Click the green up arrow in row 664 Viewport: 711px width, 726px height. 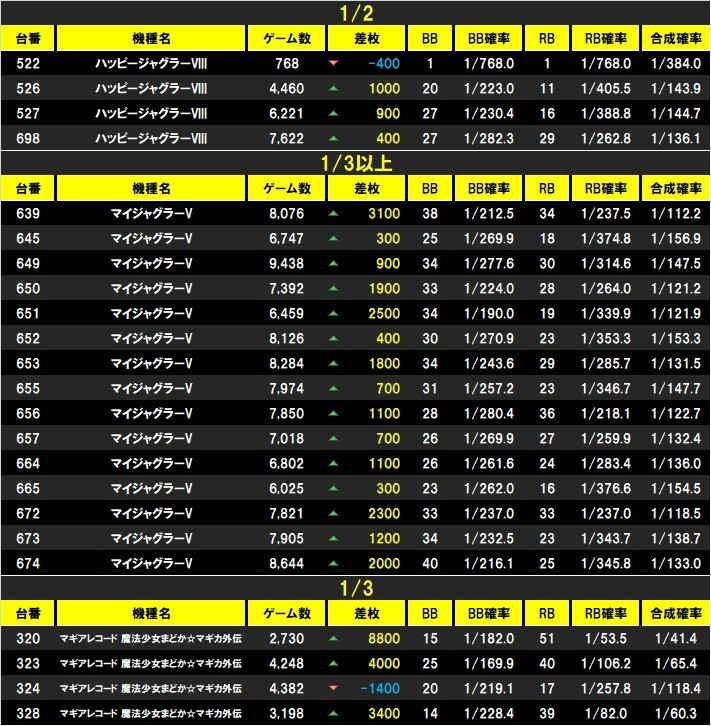(333, 463)
